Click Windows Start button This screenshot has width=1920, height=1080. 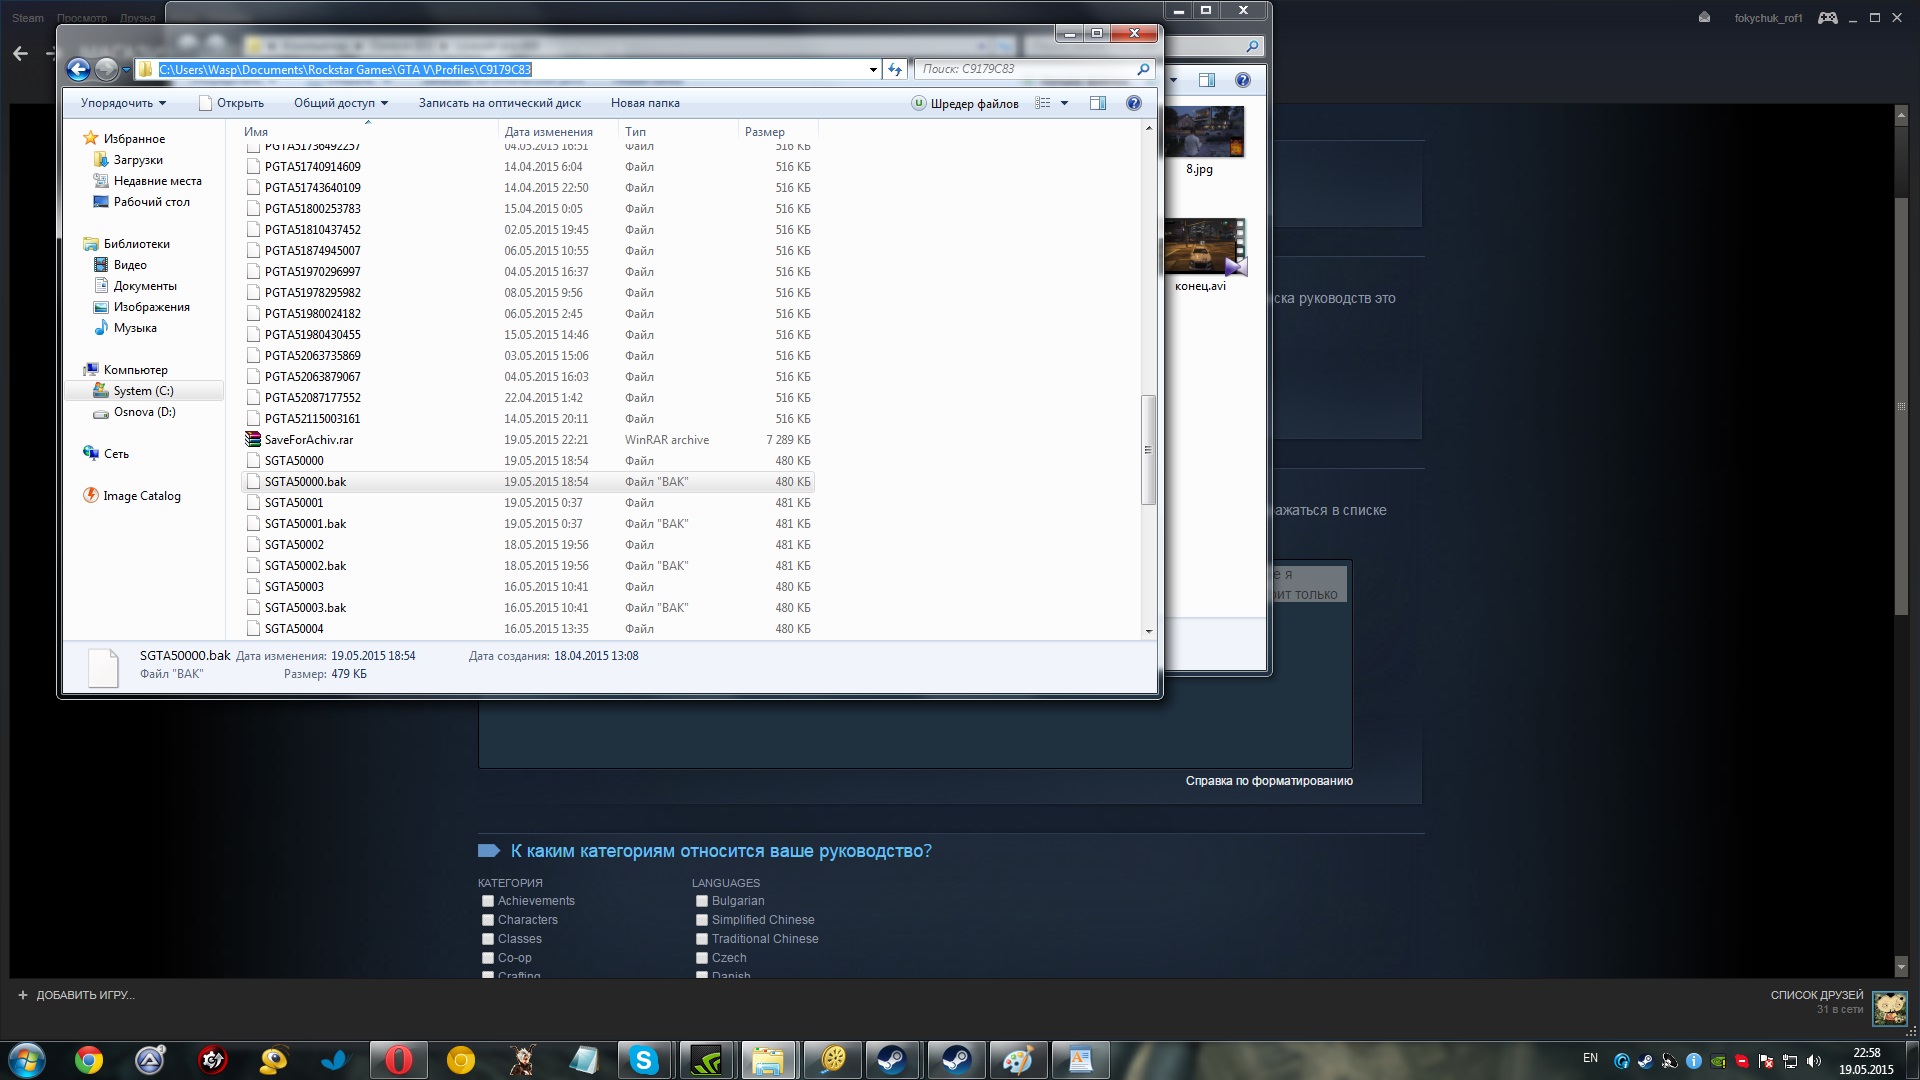tap(27, 1060)
